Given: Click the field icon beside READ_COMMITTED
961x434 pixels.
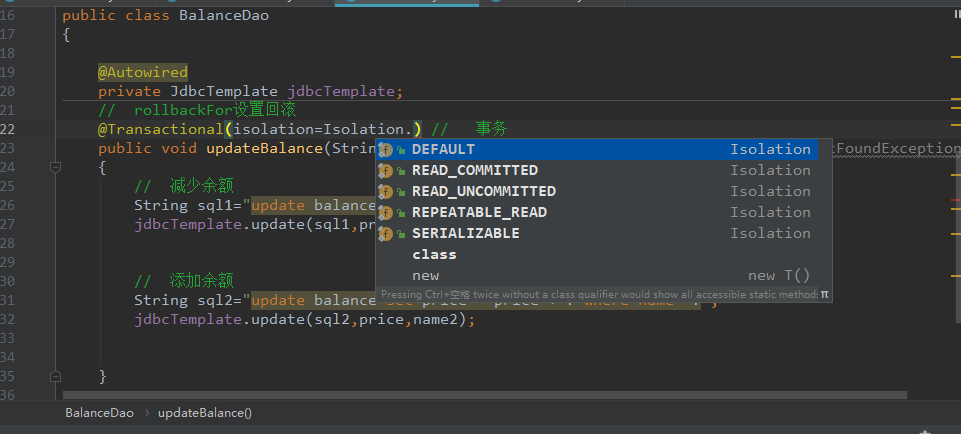Looking at the screenshot, I should pos(385,170).
